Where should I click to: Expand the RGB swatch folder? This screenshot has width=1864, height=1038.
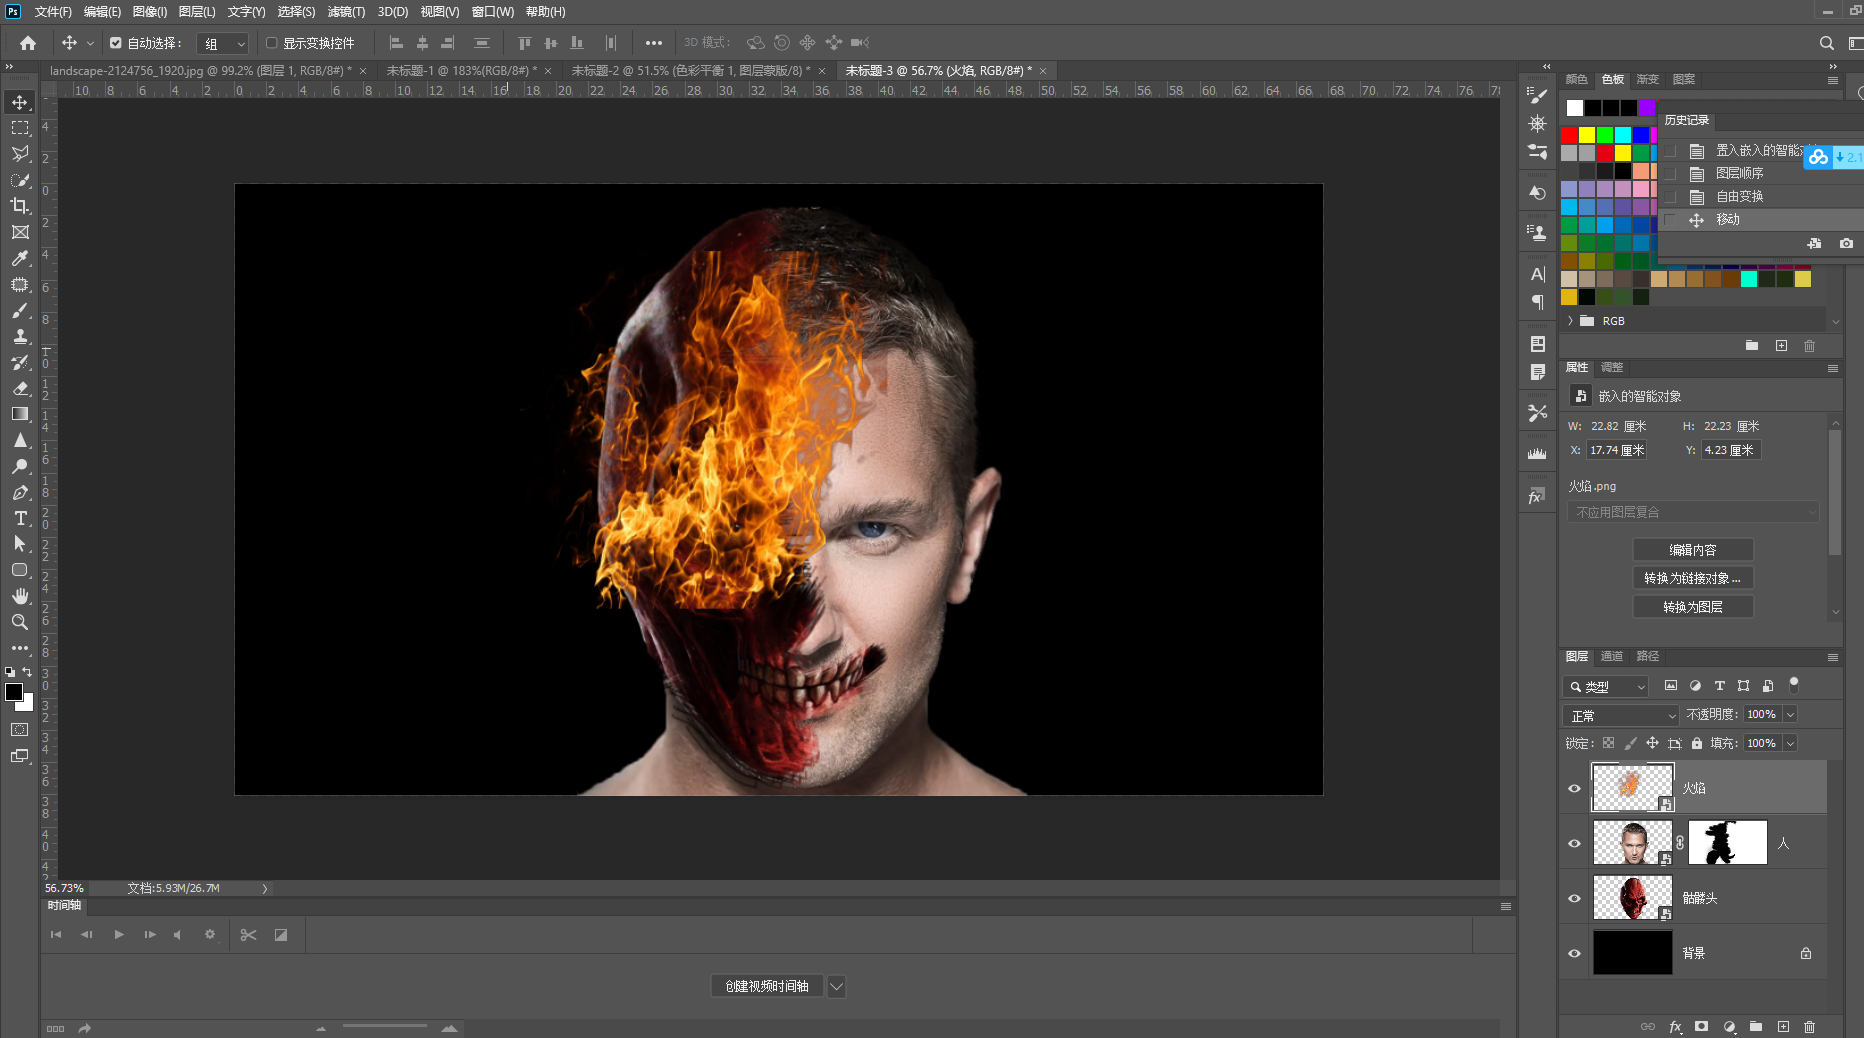[x=1571, y=321]
